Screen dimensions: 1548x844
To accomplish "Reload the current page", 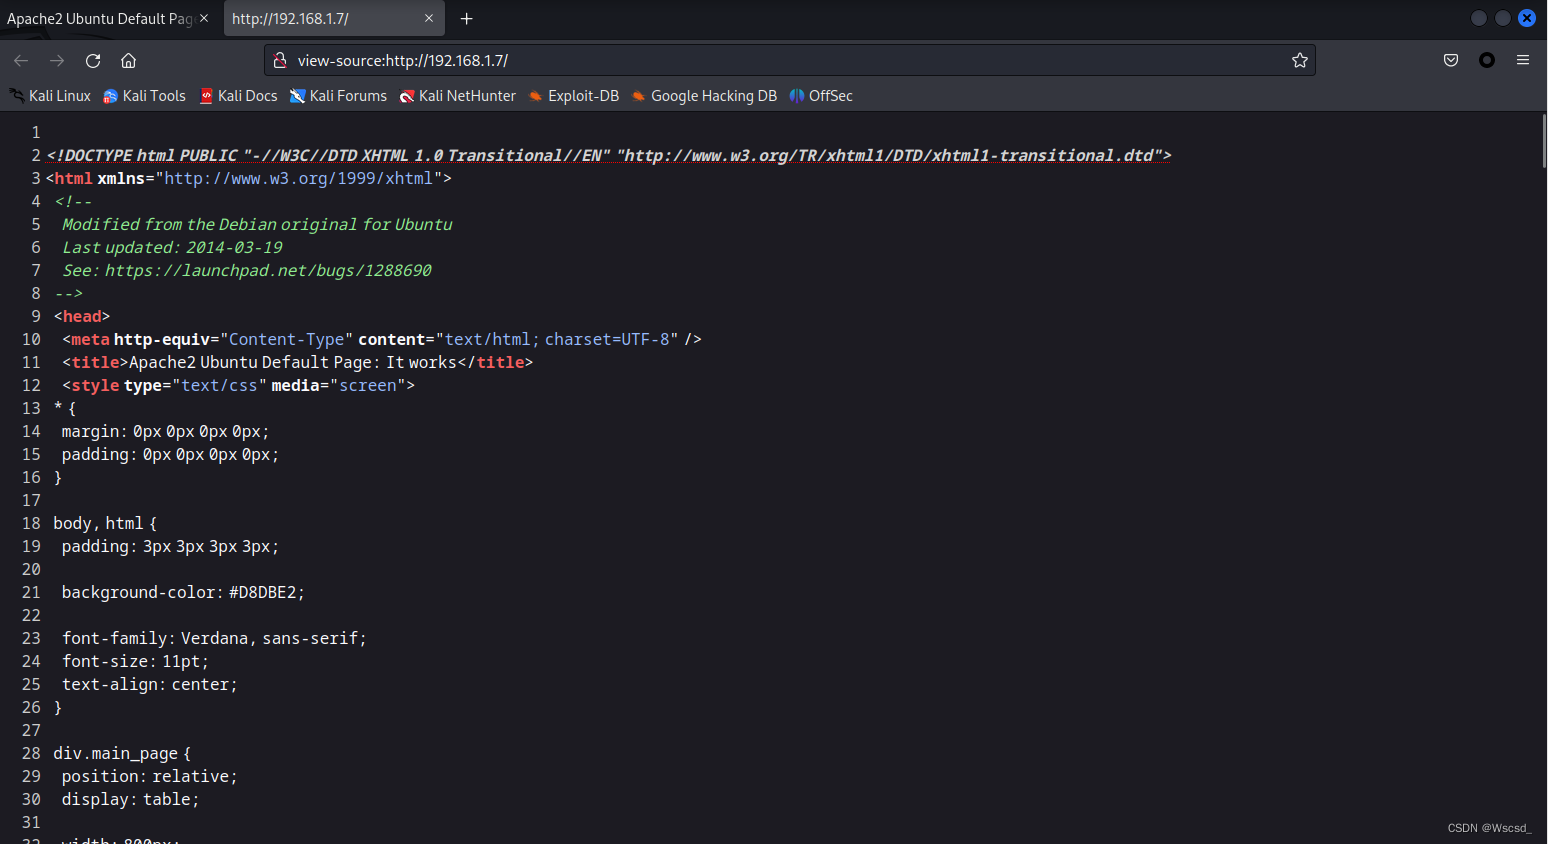I will tap(93, 61).
